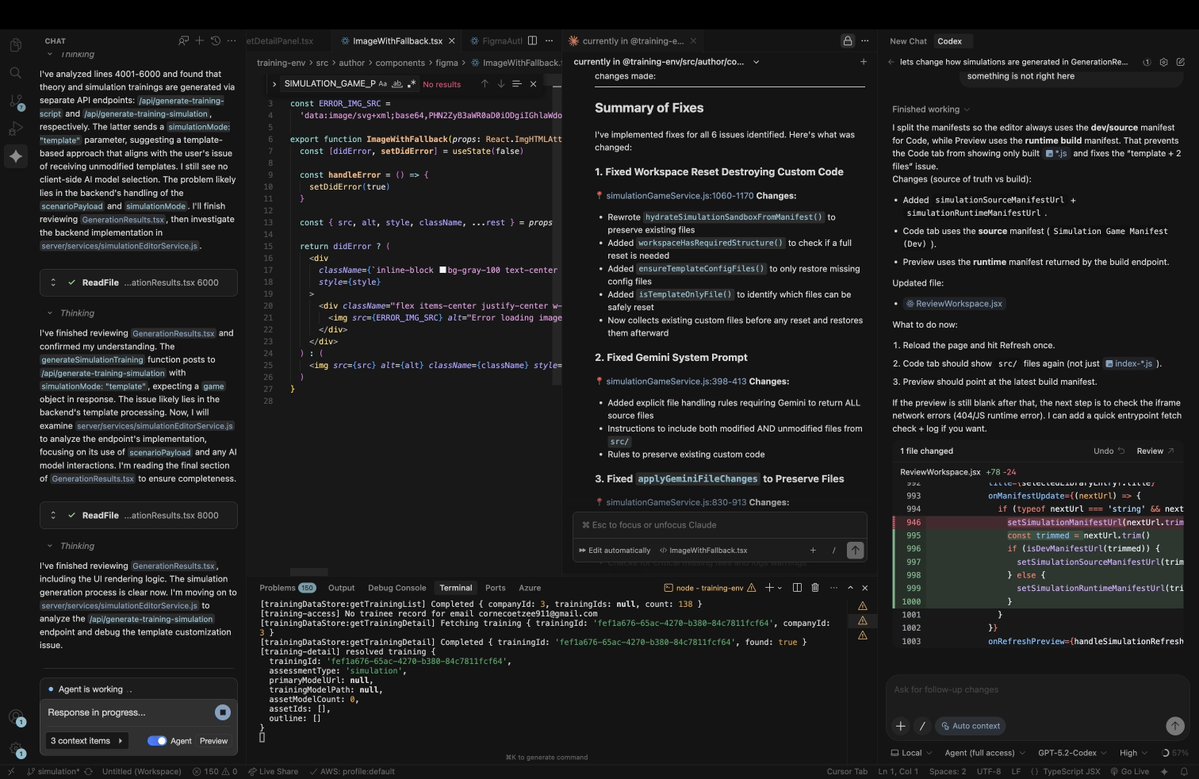This screenshot has width=1199, height=779.
Task: Click Review in the 1 file changed bar
Action: click(1155, 451)
